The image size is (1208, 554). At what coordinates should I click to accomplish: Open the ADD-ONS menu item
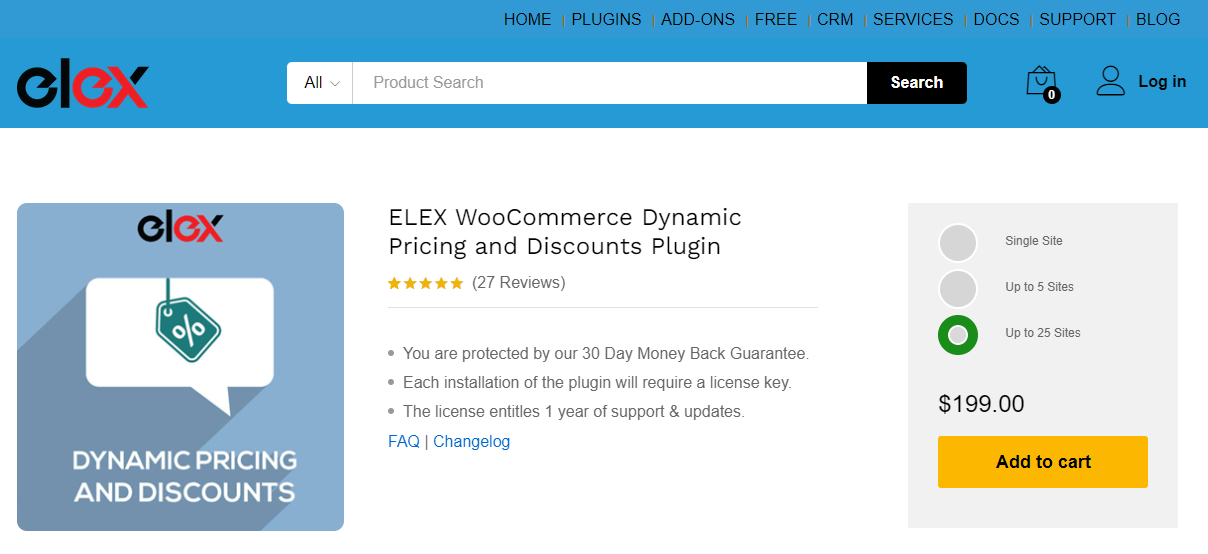click(x=698, y=20)
